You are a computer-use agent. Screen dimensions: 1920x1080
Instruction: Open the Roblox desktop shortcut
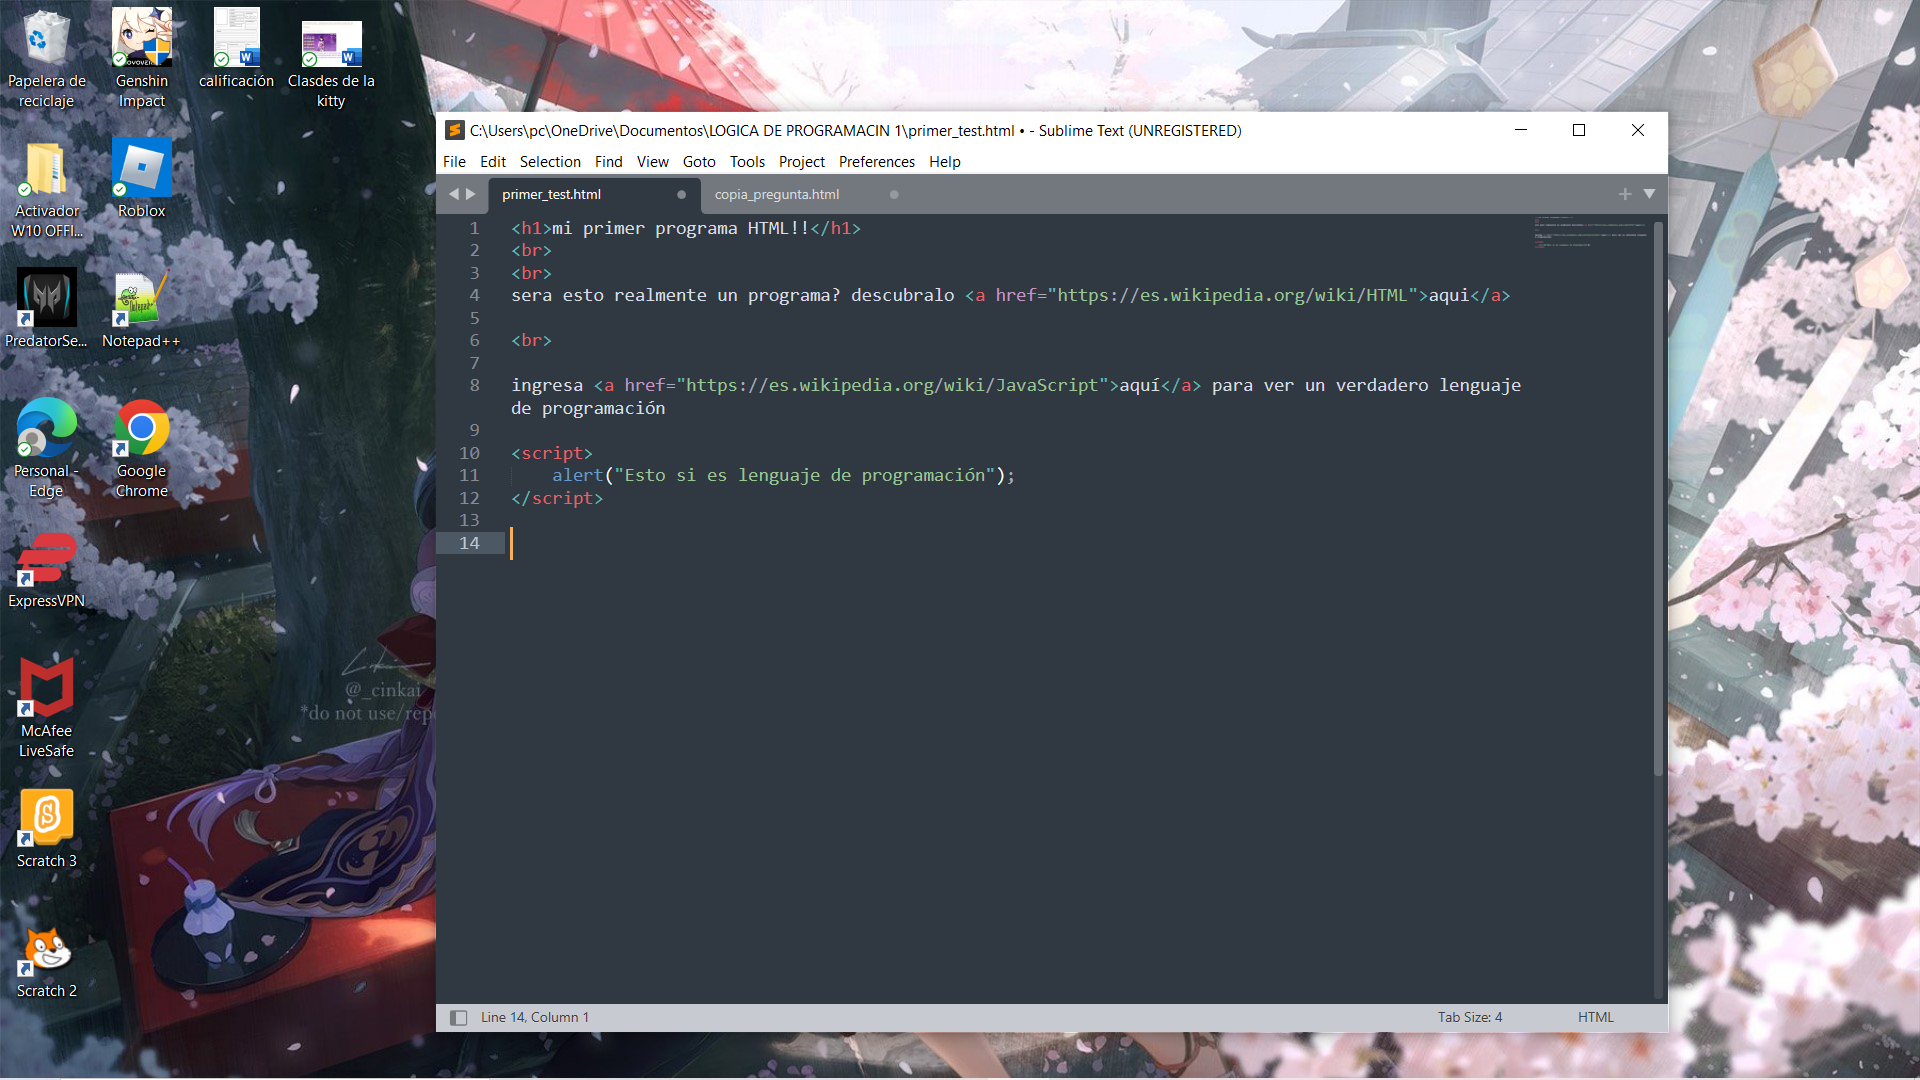click(141, 178)
